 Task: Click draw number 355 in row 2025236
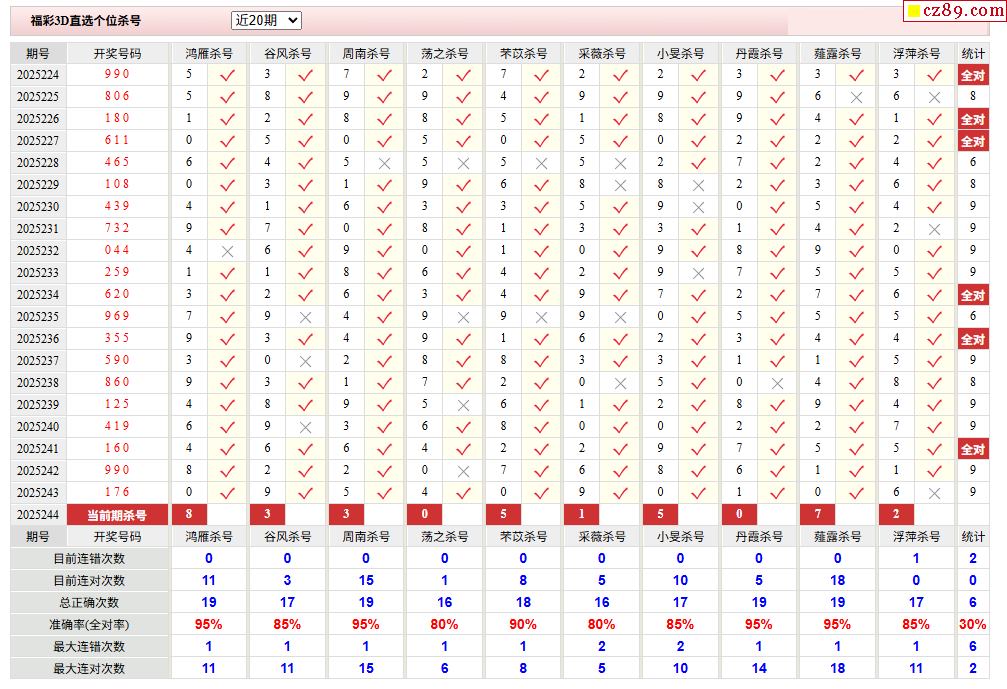coord(117,338)
